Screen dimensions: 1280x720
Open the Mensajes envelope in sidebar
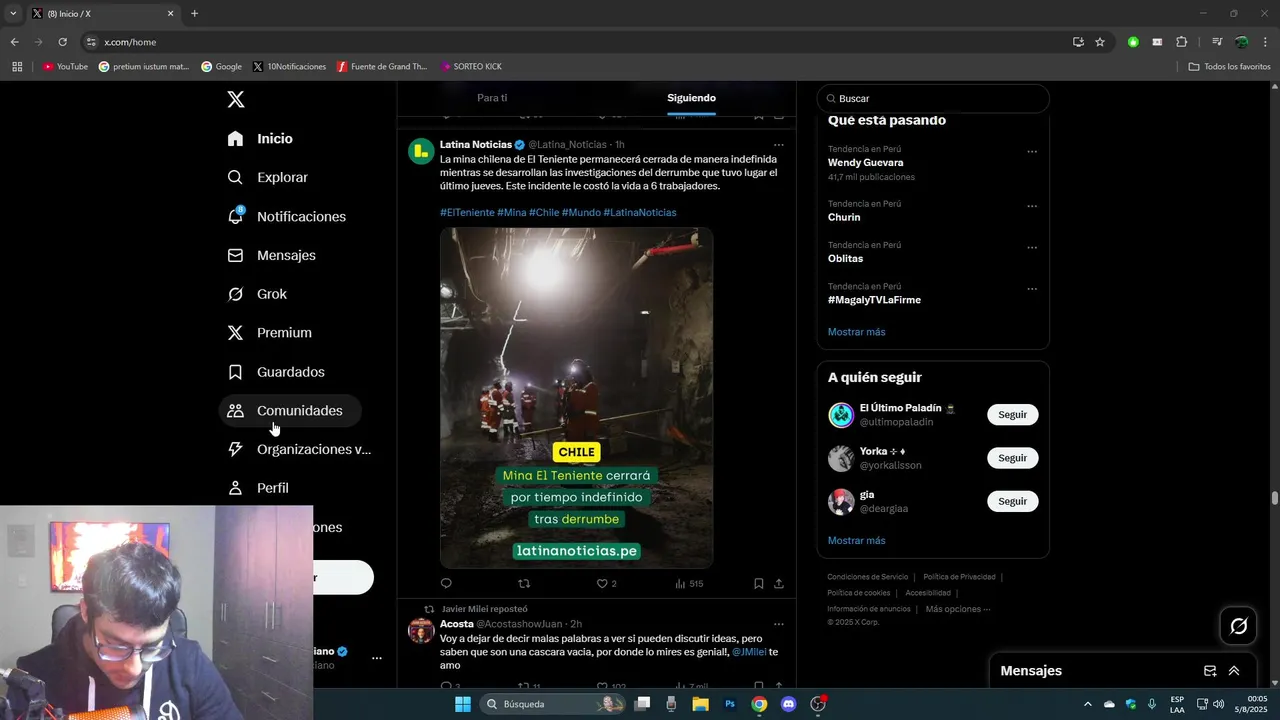(x=272, y=255)
